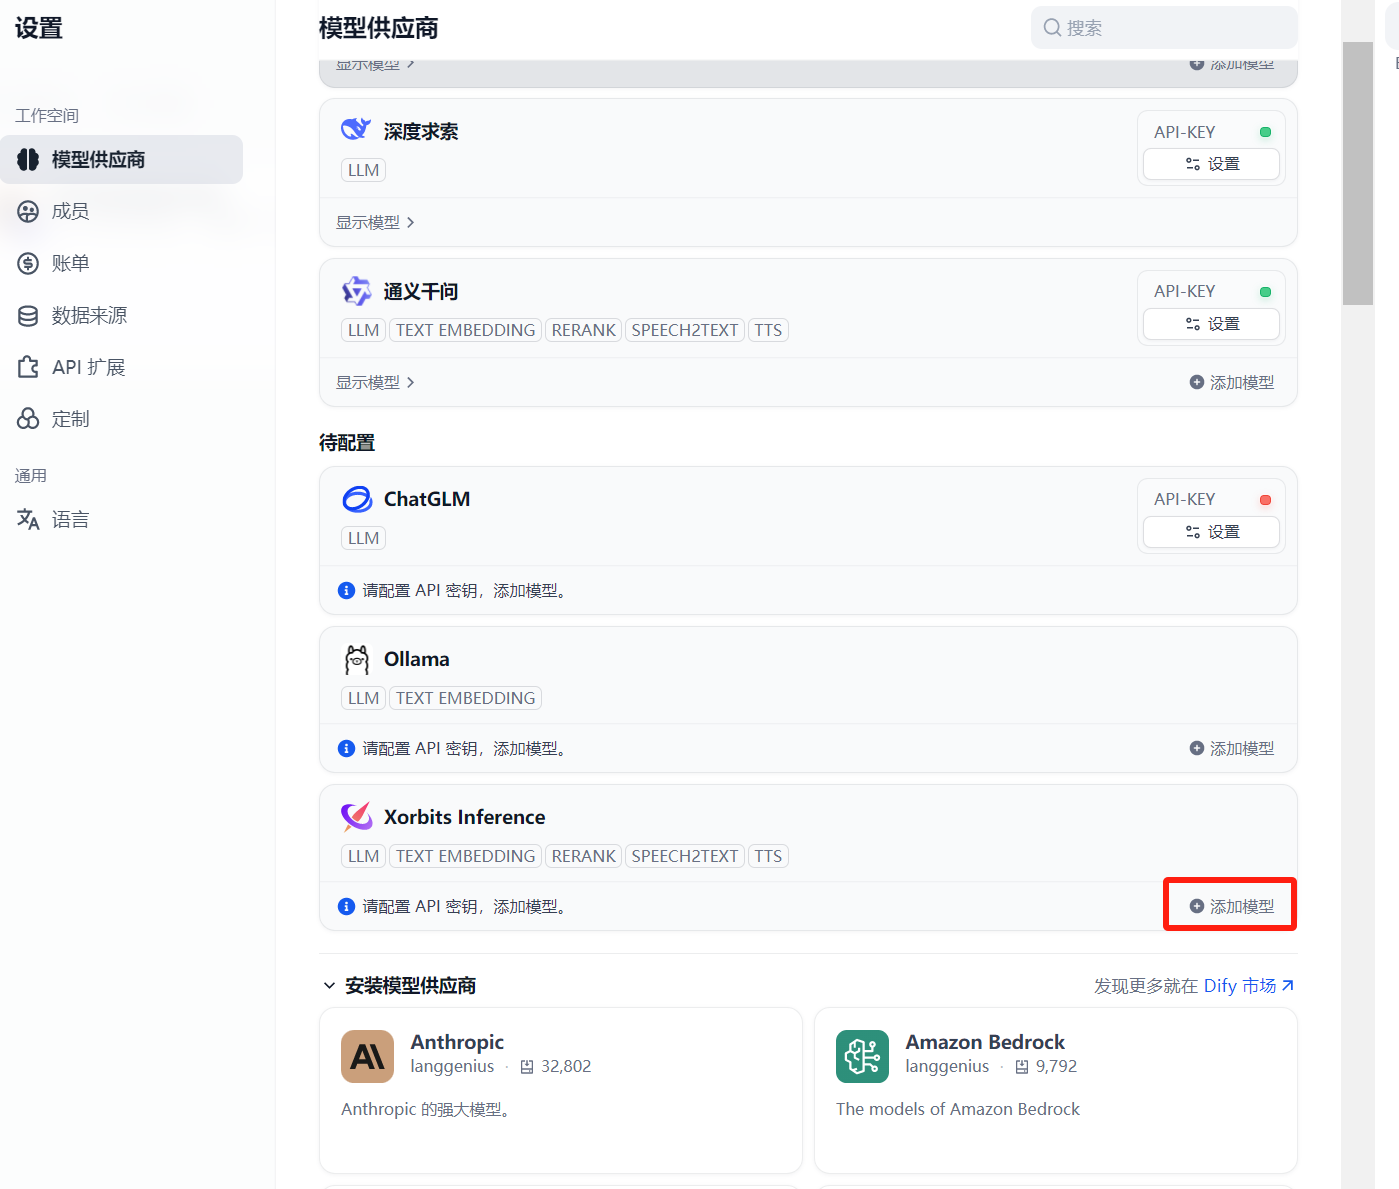Click the green status dot for 通义千问
The height and width of the screenshot is (1189, 1399).
pos(1265,292)
